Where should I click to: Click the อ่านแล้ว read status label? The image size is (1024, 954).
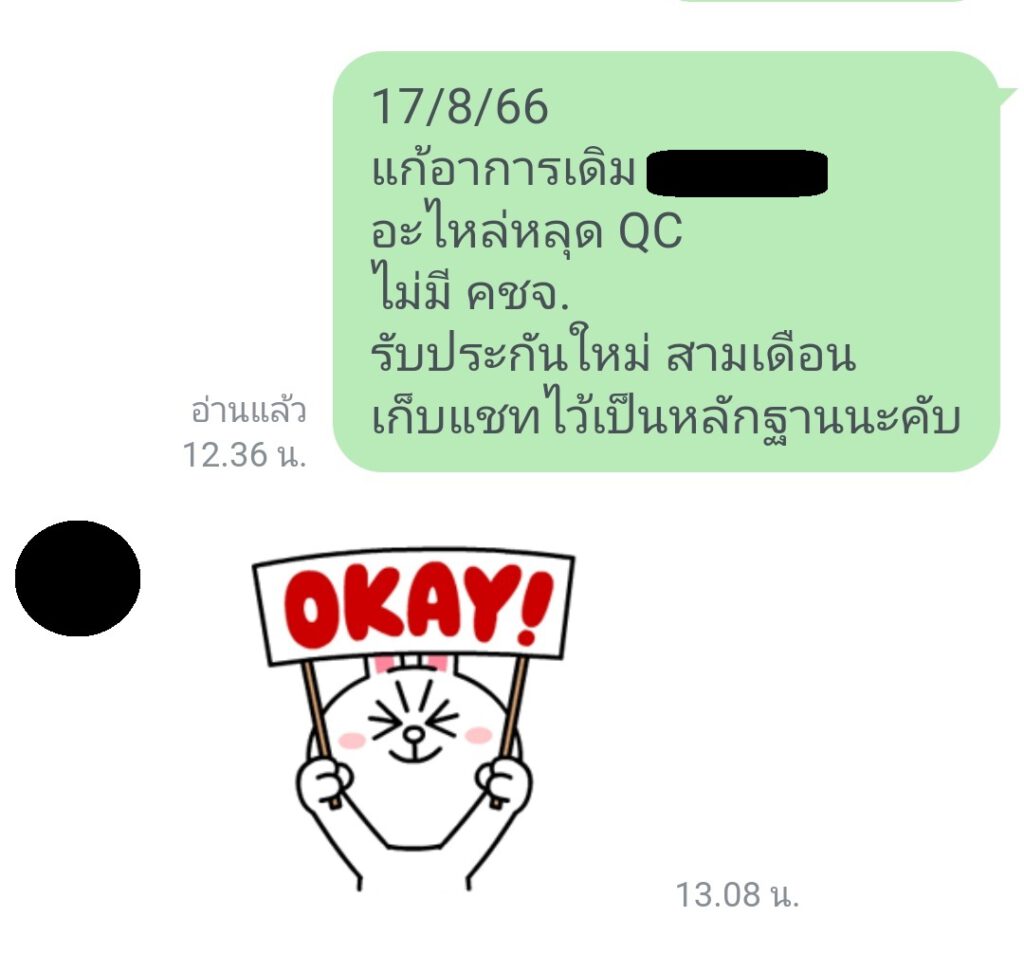point(248,411)
